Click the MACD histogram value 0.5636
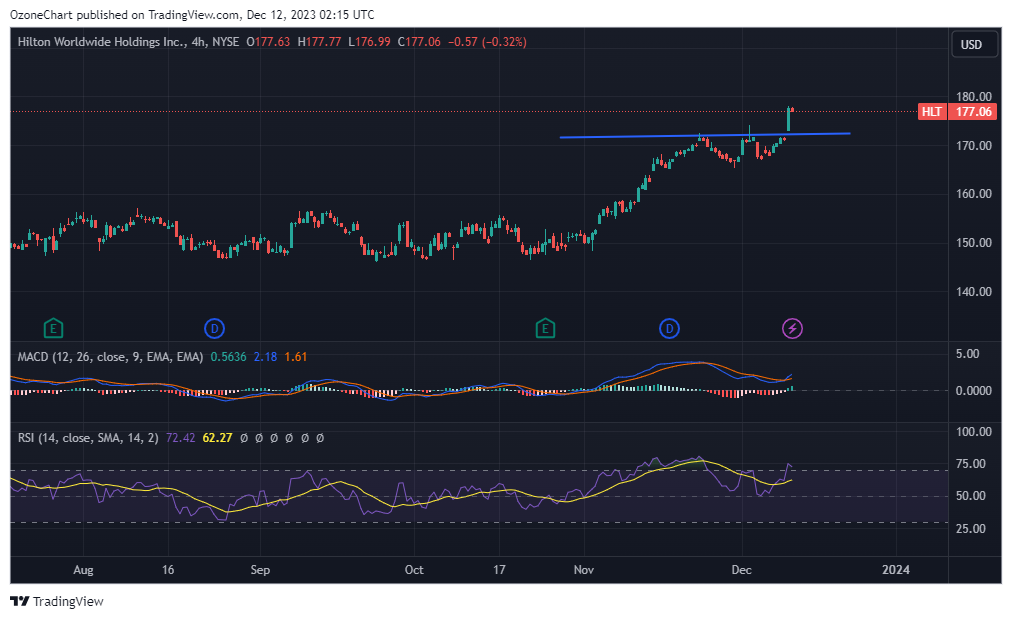The width and height of the screenshot is (1012, 619). 228,357
